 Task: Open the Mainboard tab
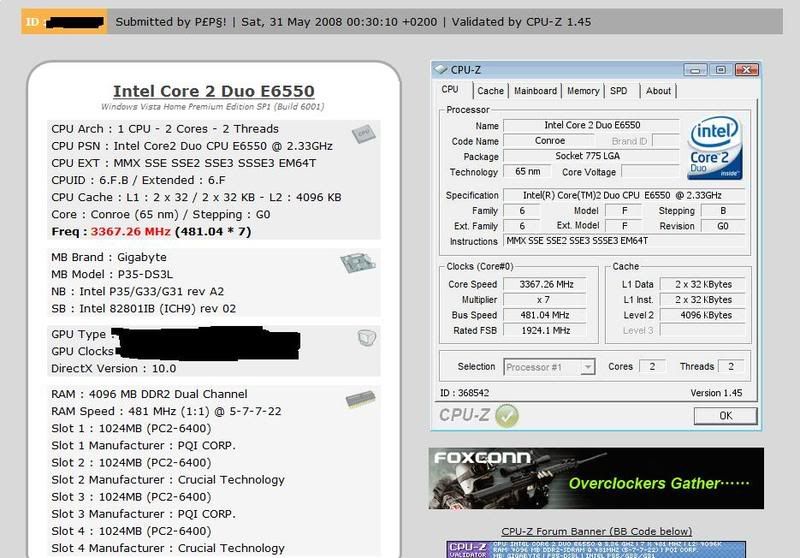coord(535,91)
